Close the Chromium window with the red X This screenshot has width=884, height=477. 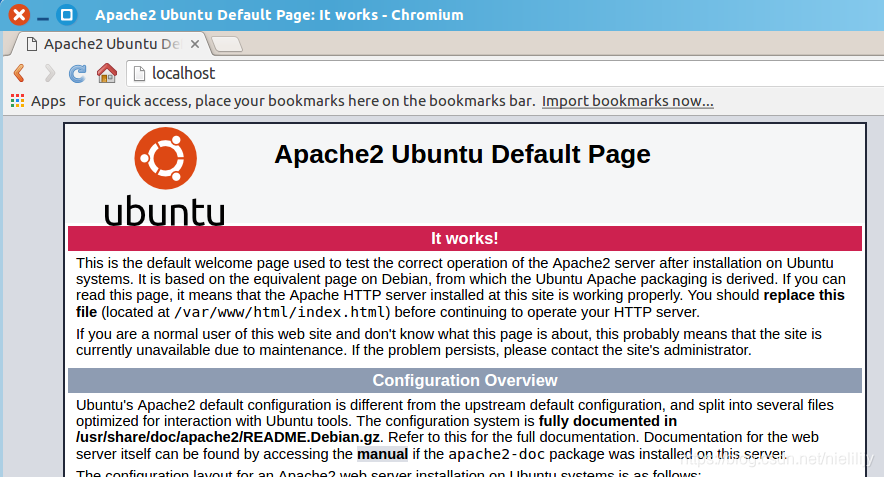[19, 15]
